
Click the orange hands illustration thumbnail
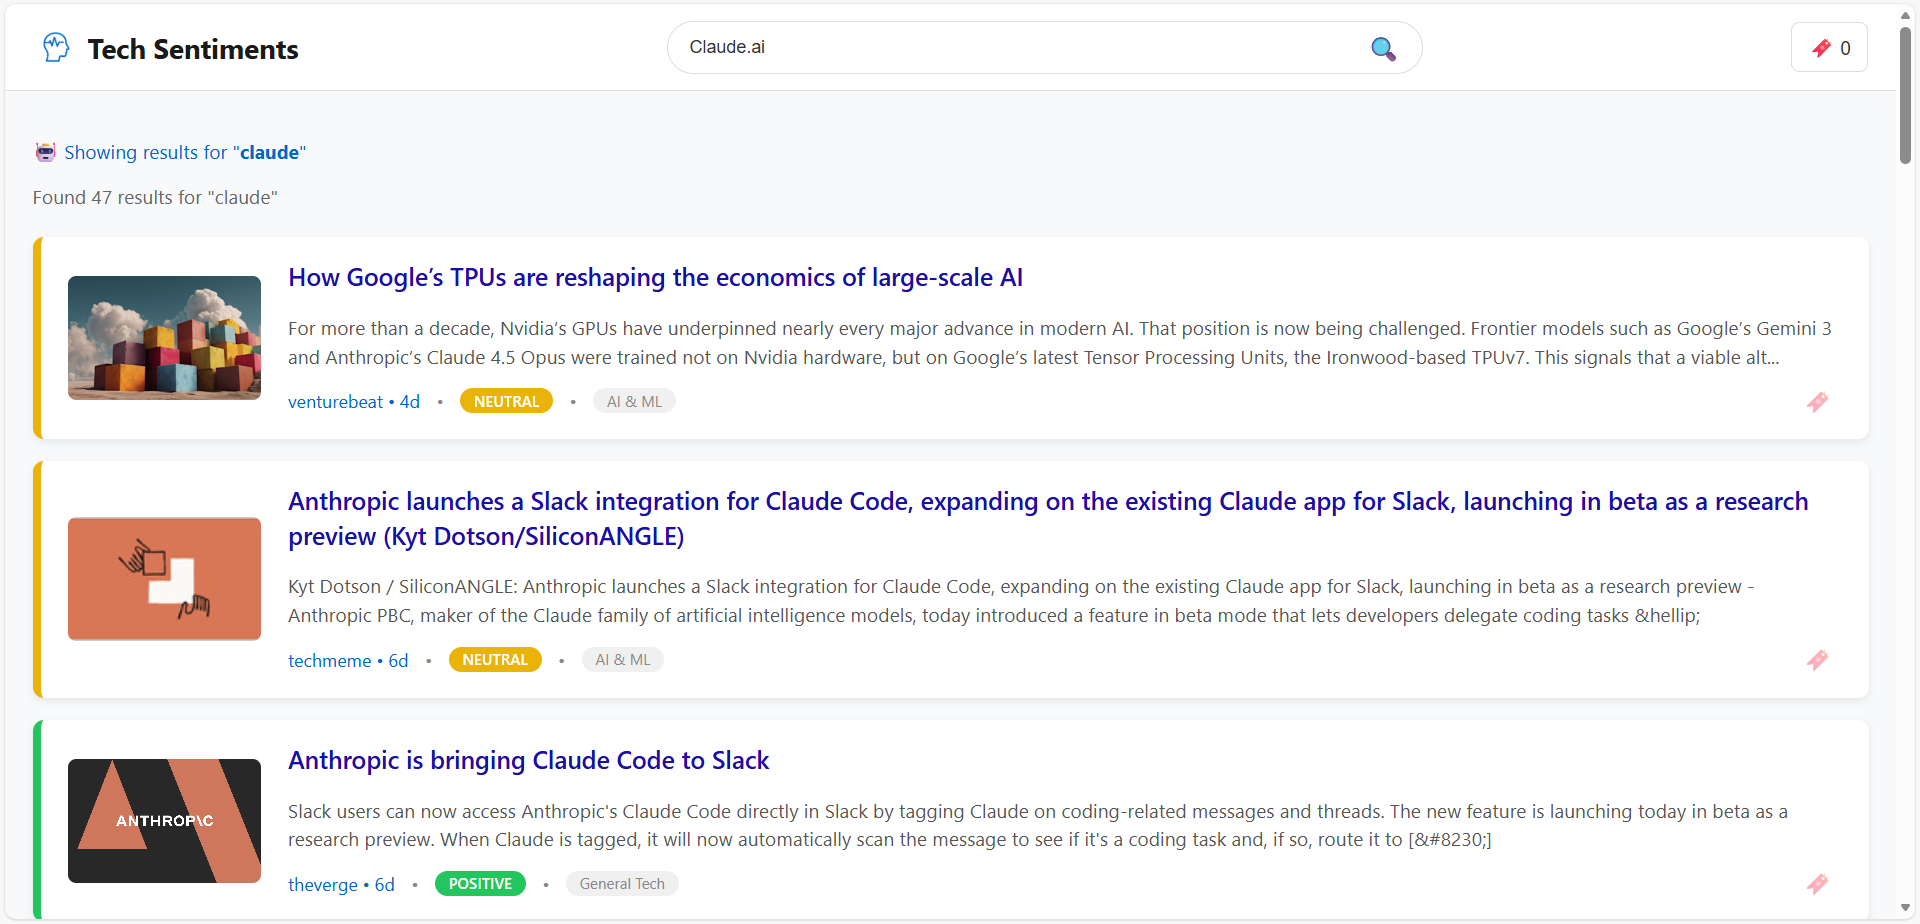click(x=164, y=579)
